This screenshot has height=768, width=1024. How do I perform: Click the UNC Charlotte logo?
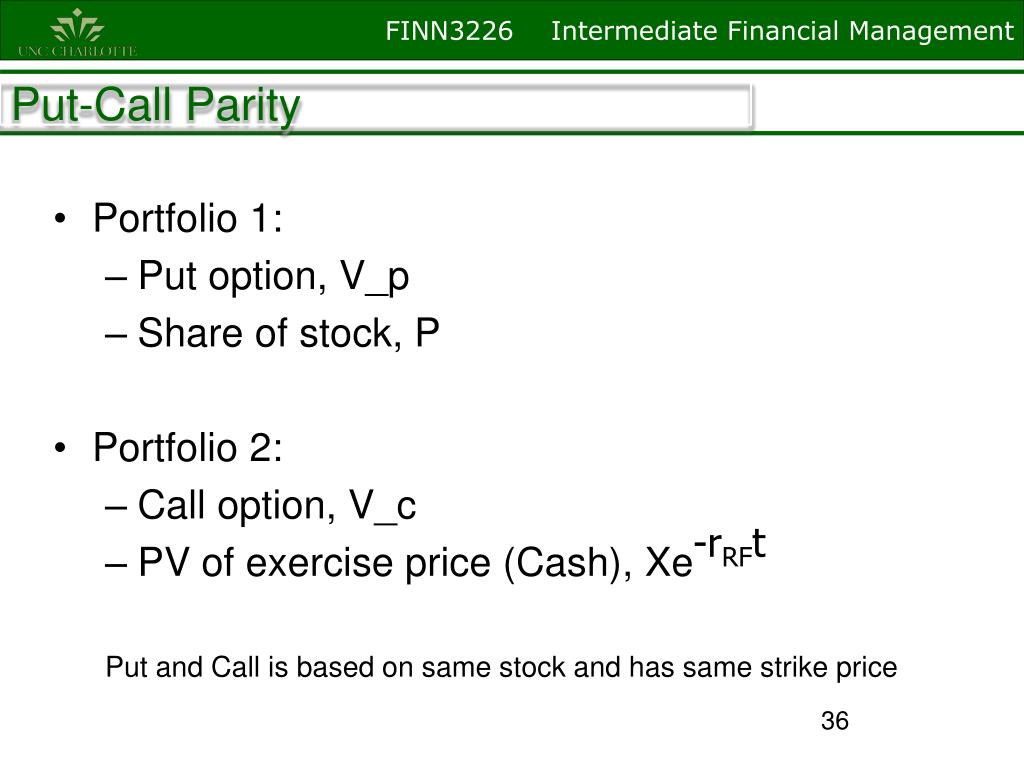tap(77, 32)
